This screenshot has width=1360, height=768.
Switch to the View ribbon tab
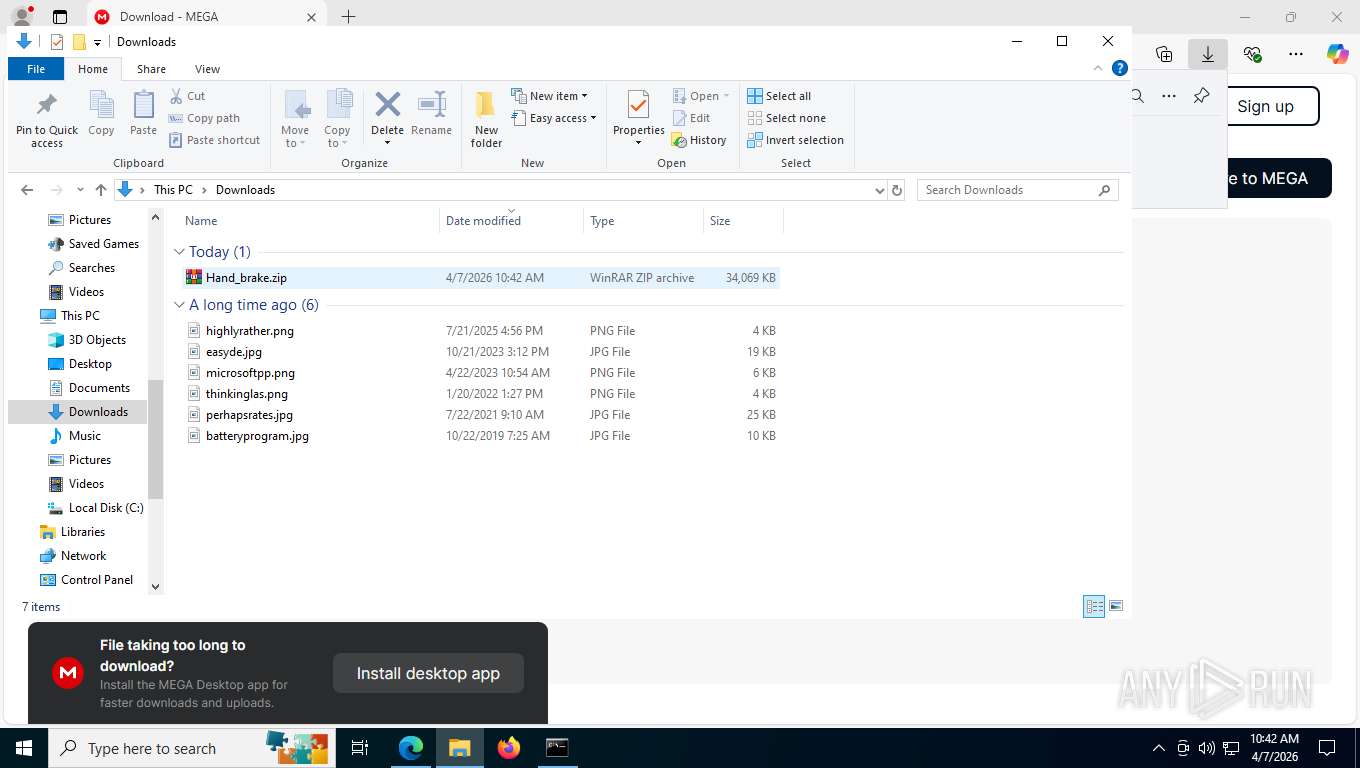(207, 69)
